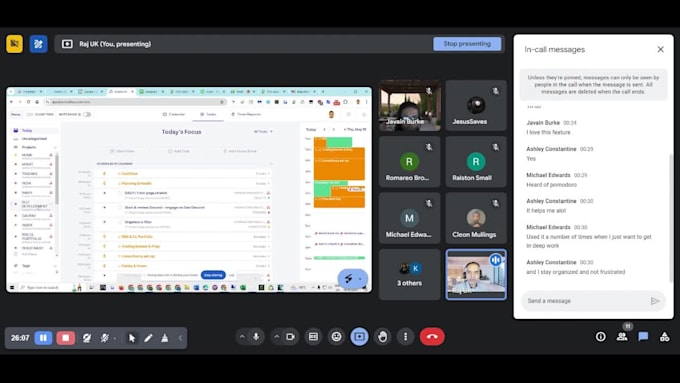Raise your hand
The height and width of the screenshot is (383, 680).
point(382,337)
